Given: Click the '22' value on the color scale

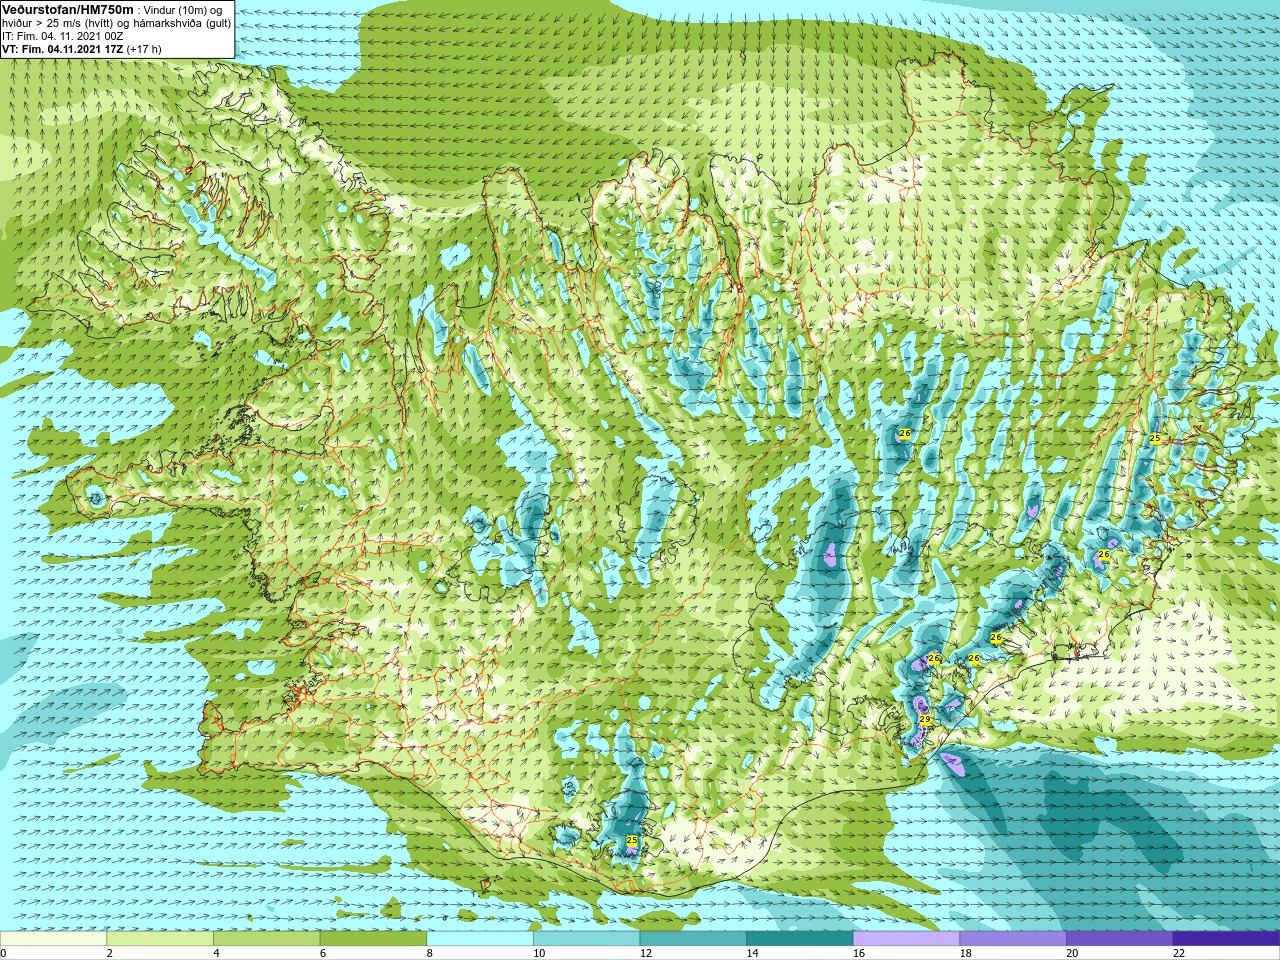Looking at the screenshot, I should pos(1179,953).
